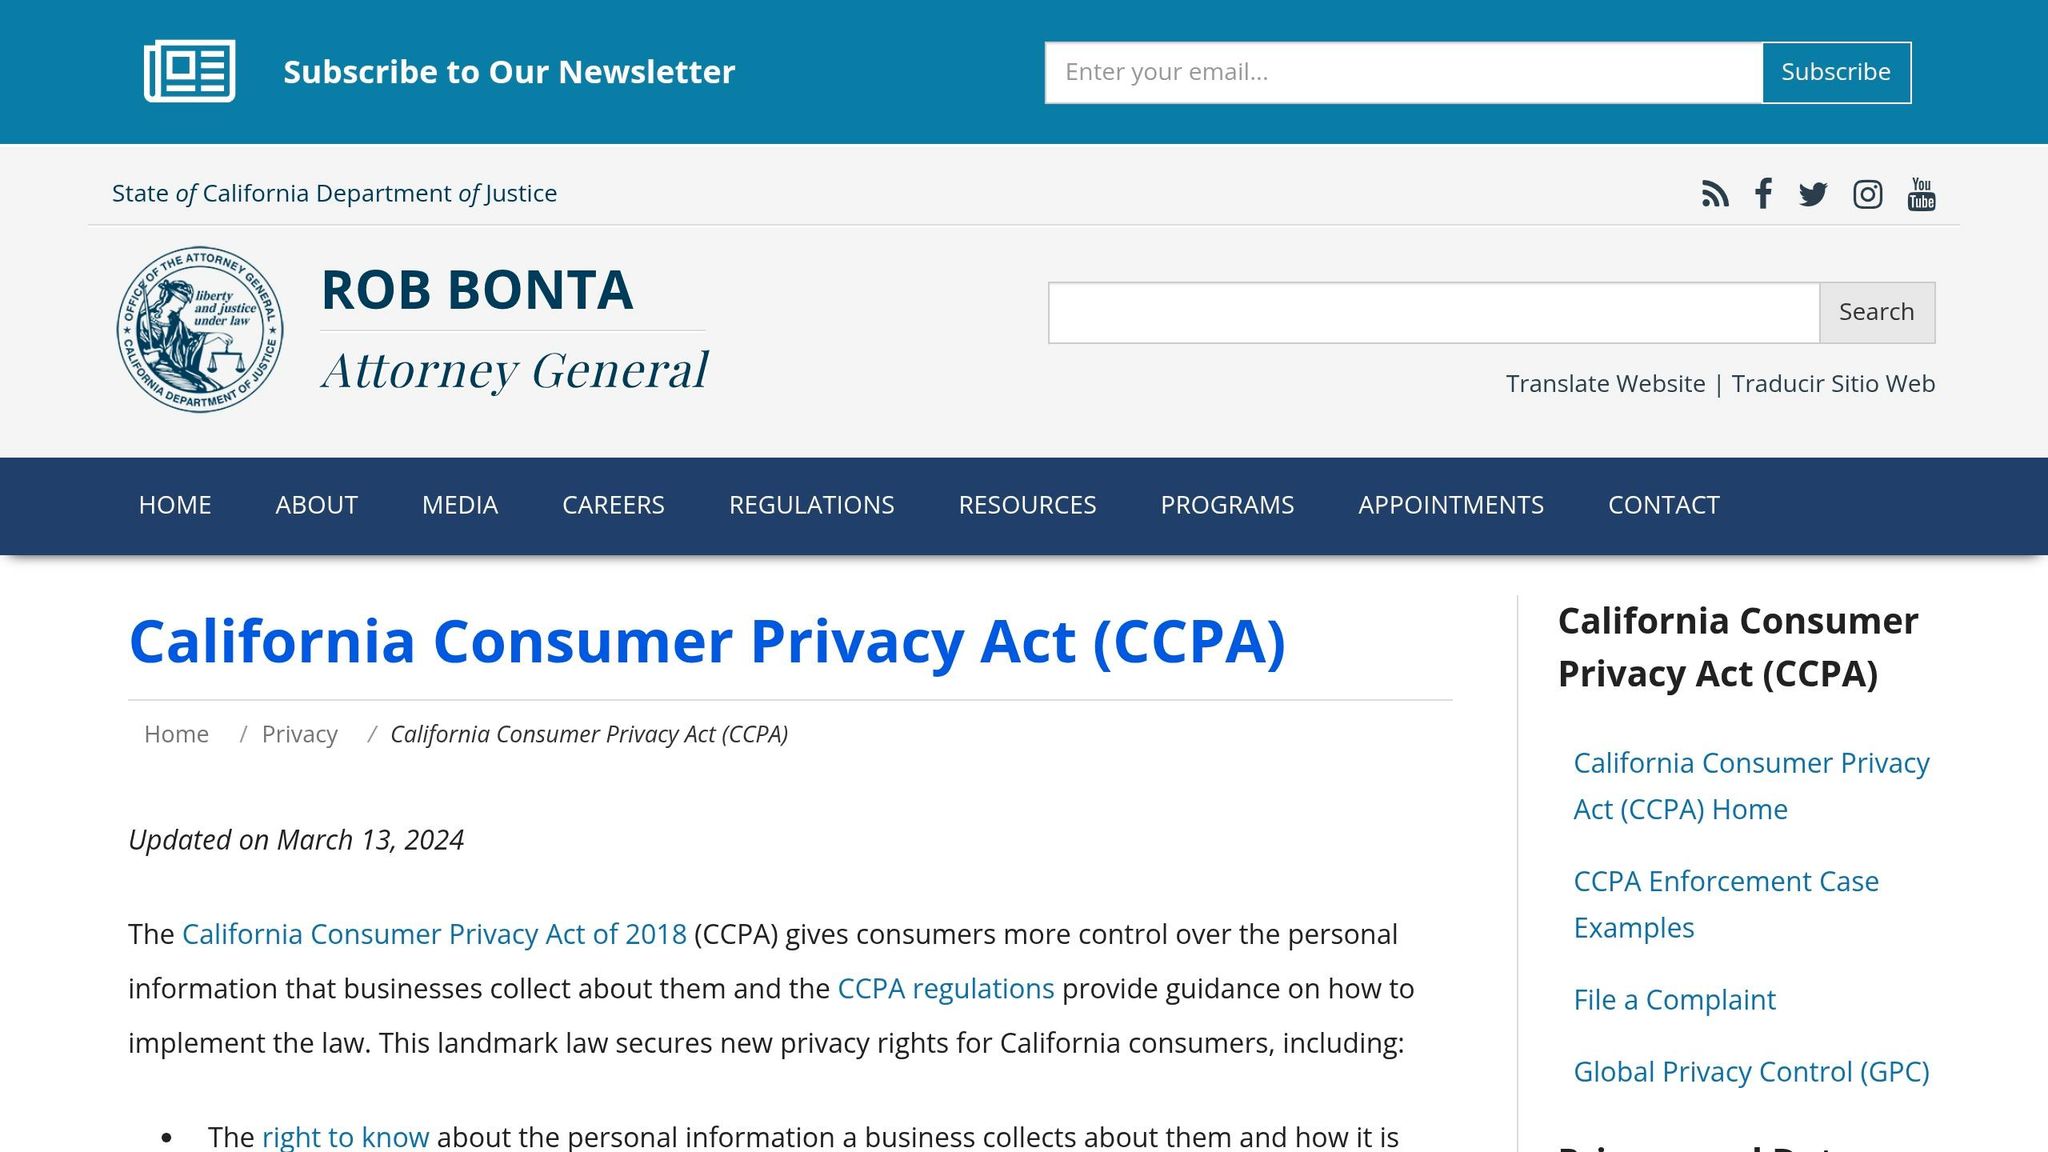Image resolution: width=2048 pixels, height=1152 pixels.
Task: Open the MEDIA navigation menu
Action: (x=461, y=505)
